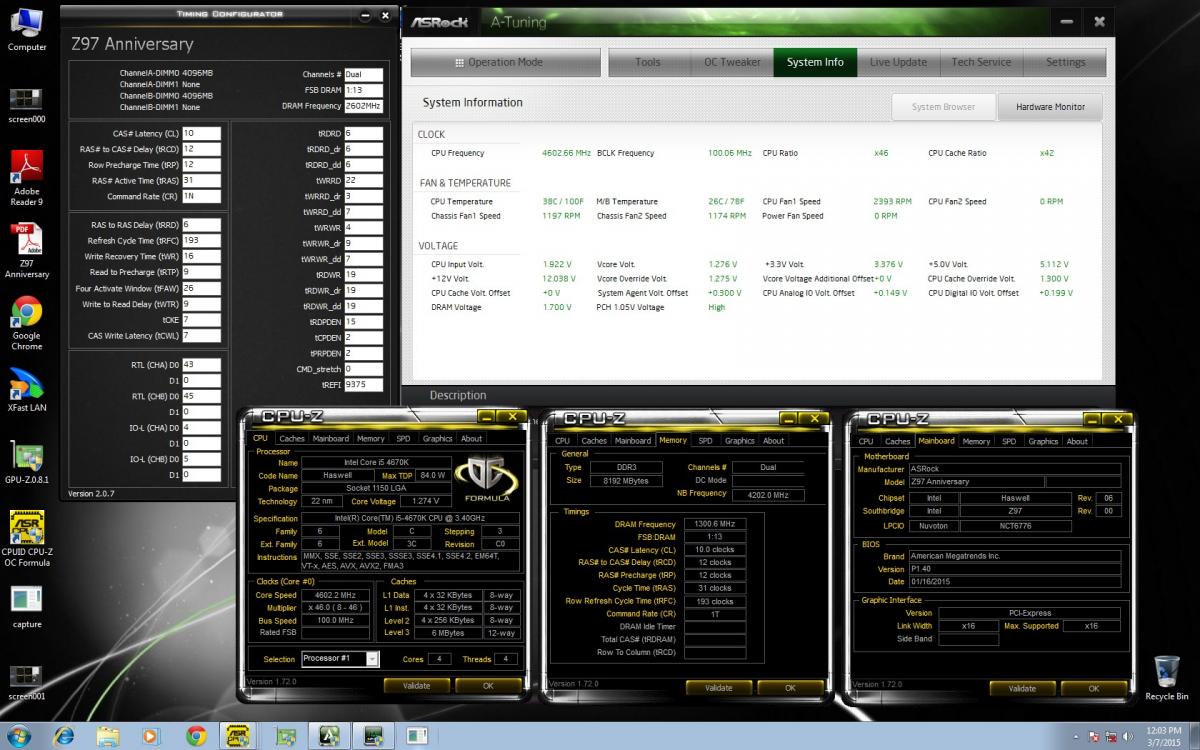Open the CPU tab in the CPU-Z Mainboard window
Image resolution: width=1200 pixels, height=750 pixels.
click(x=866, y=441)
